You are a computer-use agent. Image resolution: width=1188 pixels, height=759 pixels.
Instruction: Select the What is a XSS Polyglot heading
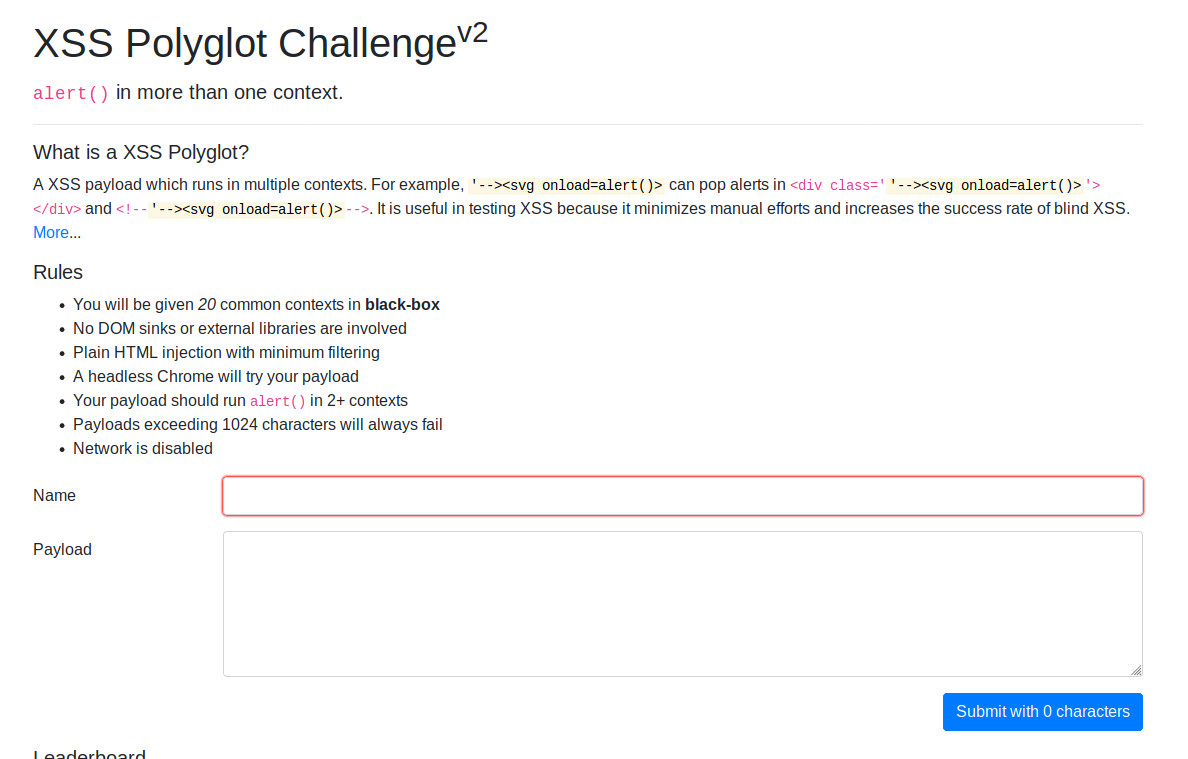tap(141, 152)
